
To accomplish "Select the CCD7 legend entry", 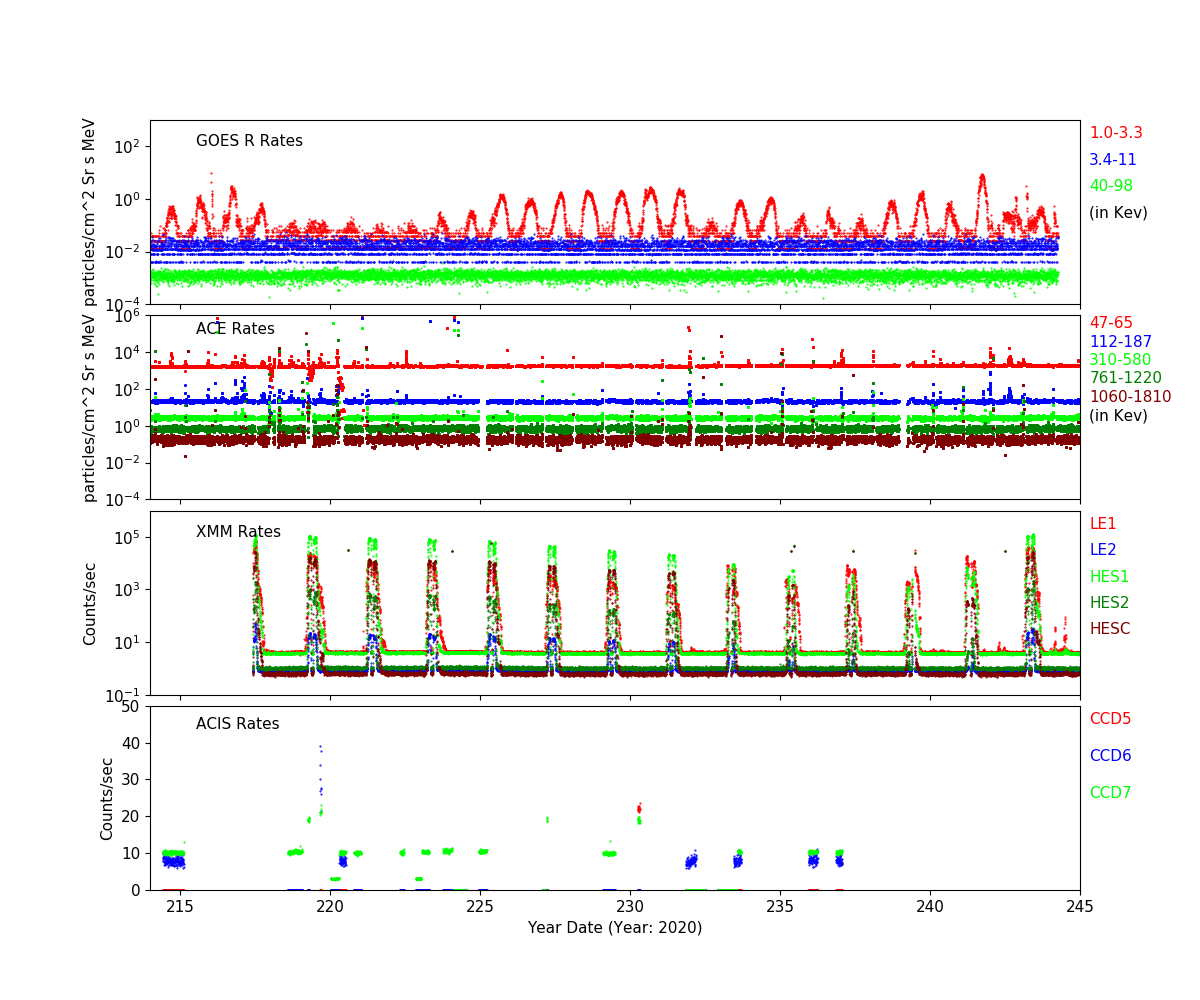I will [x=1110, y=793].
